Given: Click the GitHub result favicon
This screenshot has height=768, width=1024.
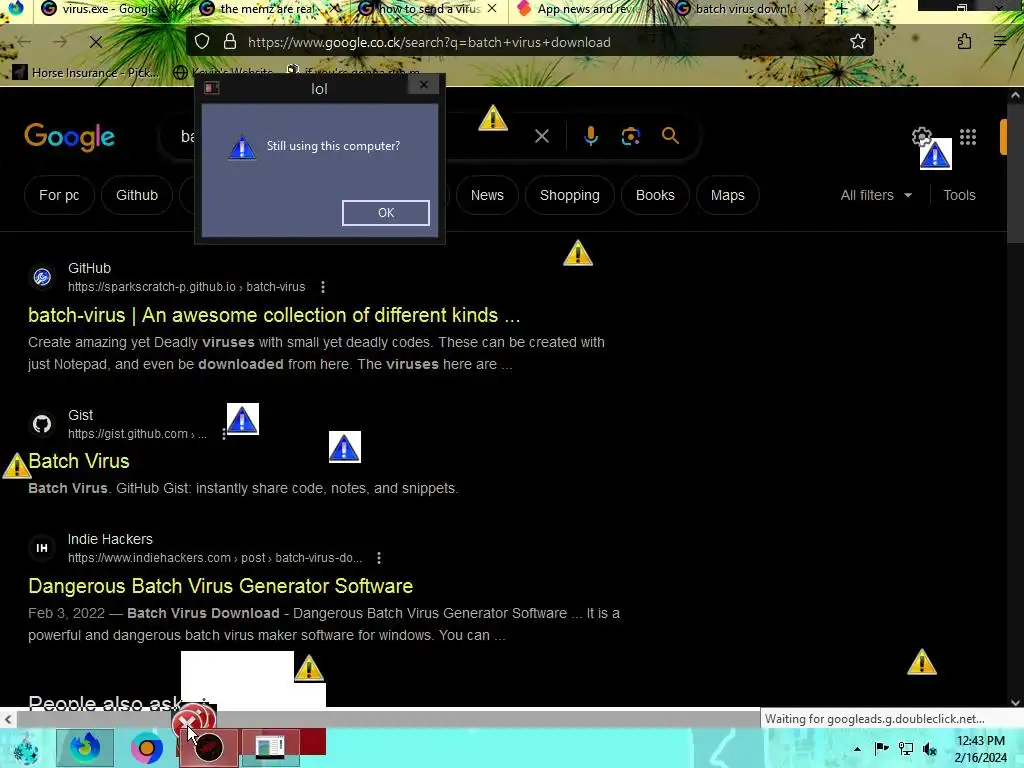Looking at the screenshot, I should [x=42, y=277].
